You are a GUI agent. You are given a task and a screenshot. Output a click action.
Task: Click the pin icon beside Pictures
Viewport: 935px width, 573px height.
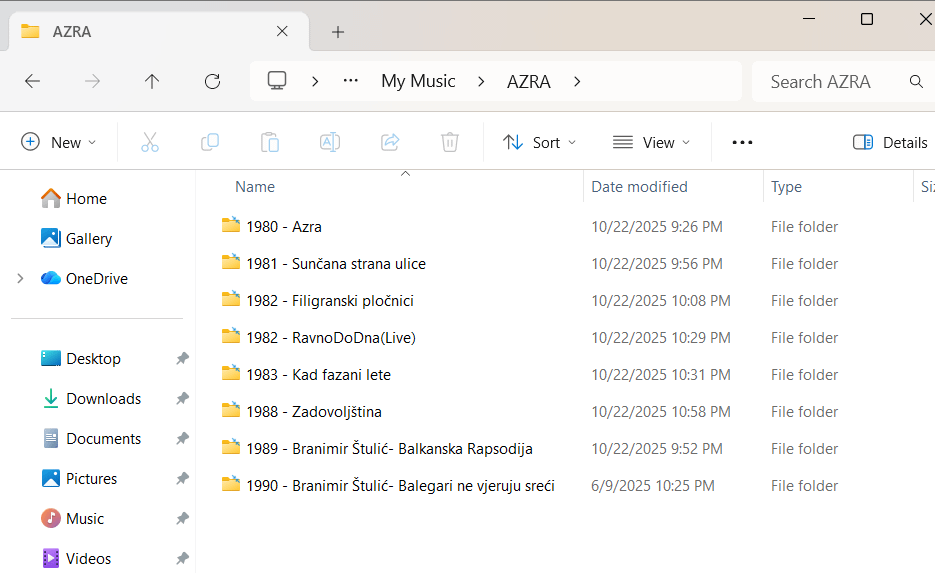(182, 478)
